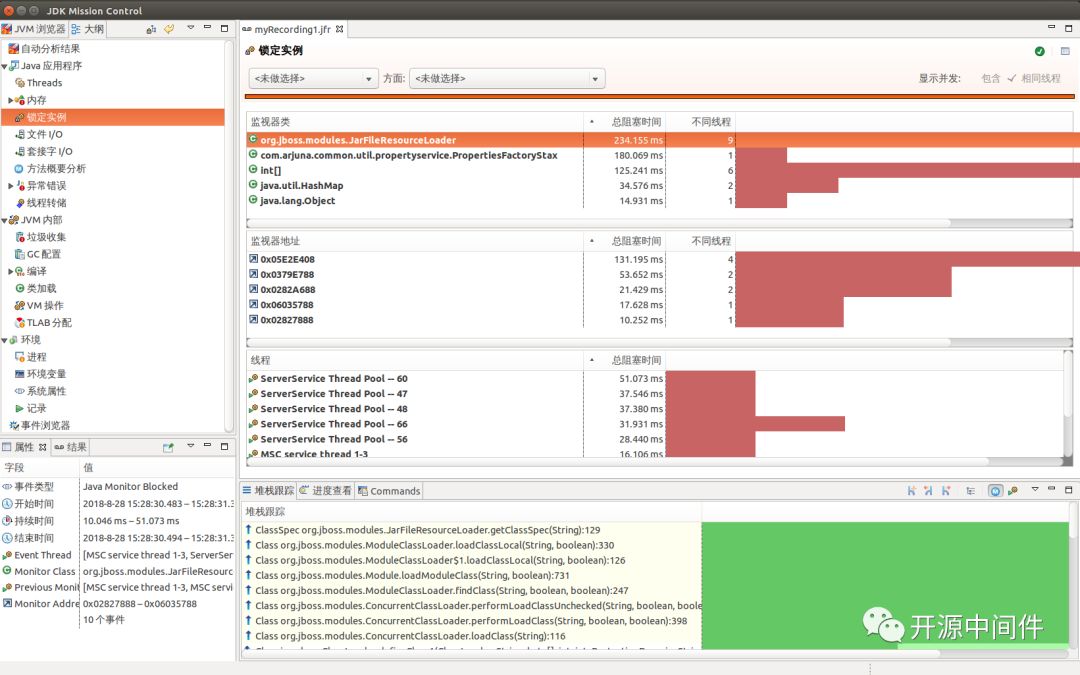Click first frame-group icon in stack trace toolbar

911,490
